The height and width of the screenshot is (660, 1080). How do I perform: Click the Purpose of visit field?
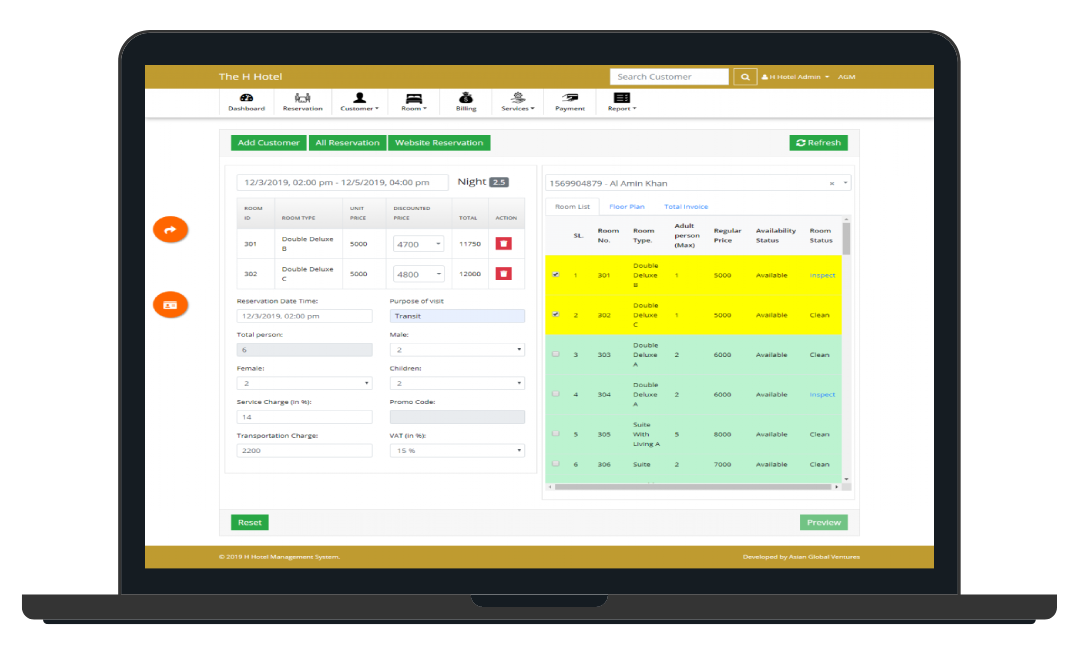[x=457, y=316]
